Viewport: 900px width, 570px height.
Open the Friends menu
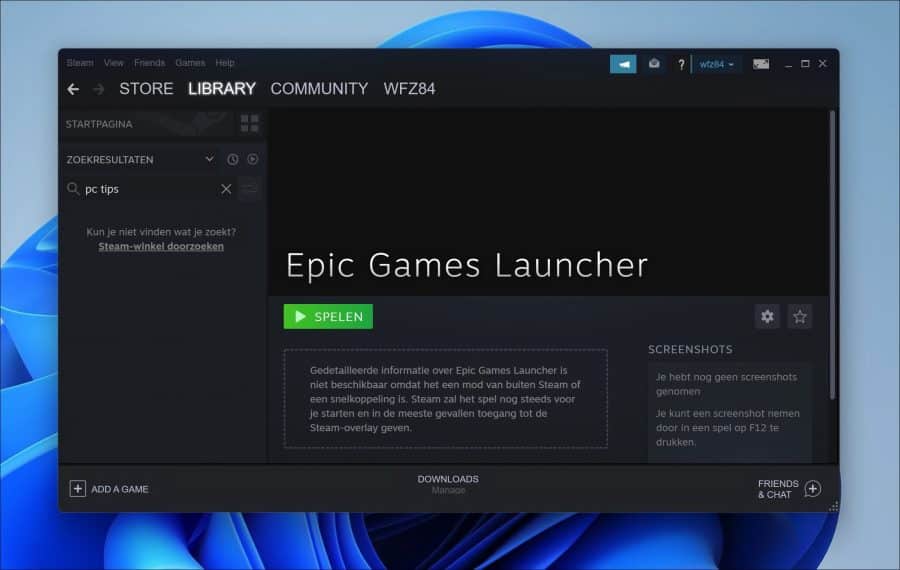pos(149,63)
